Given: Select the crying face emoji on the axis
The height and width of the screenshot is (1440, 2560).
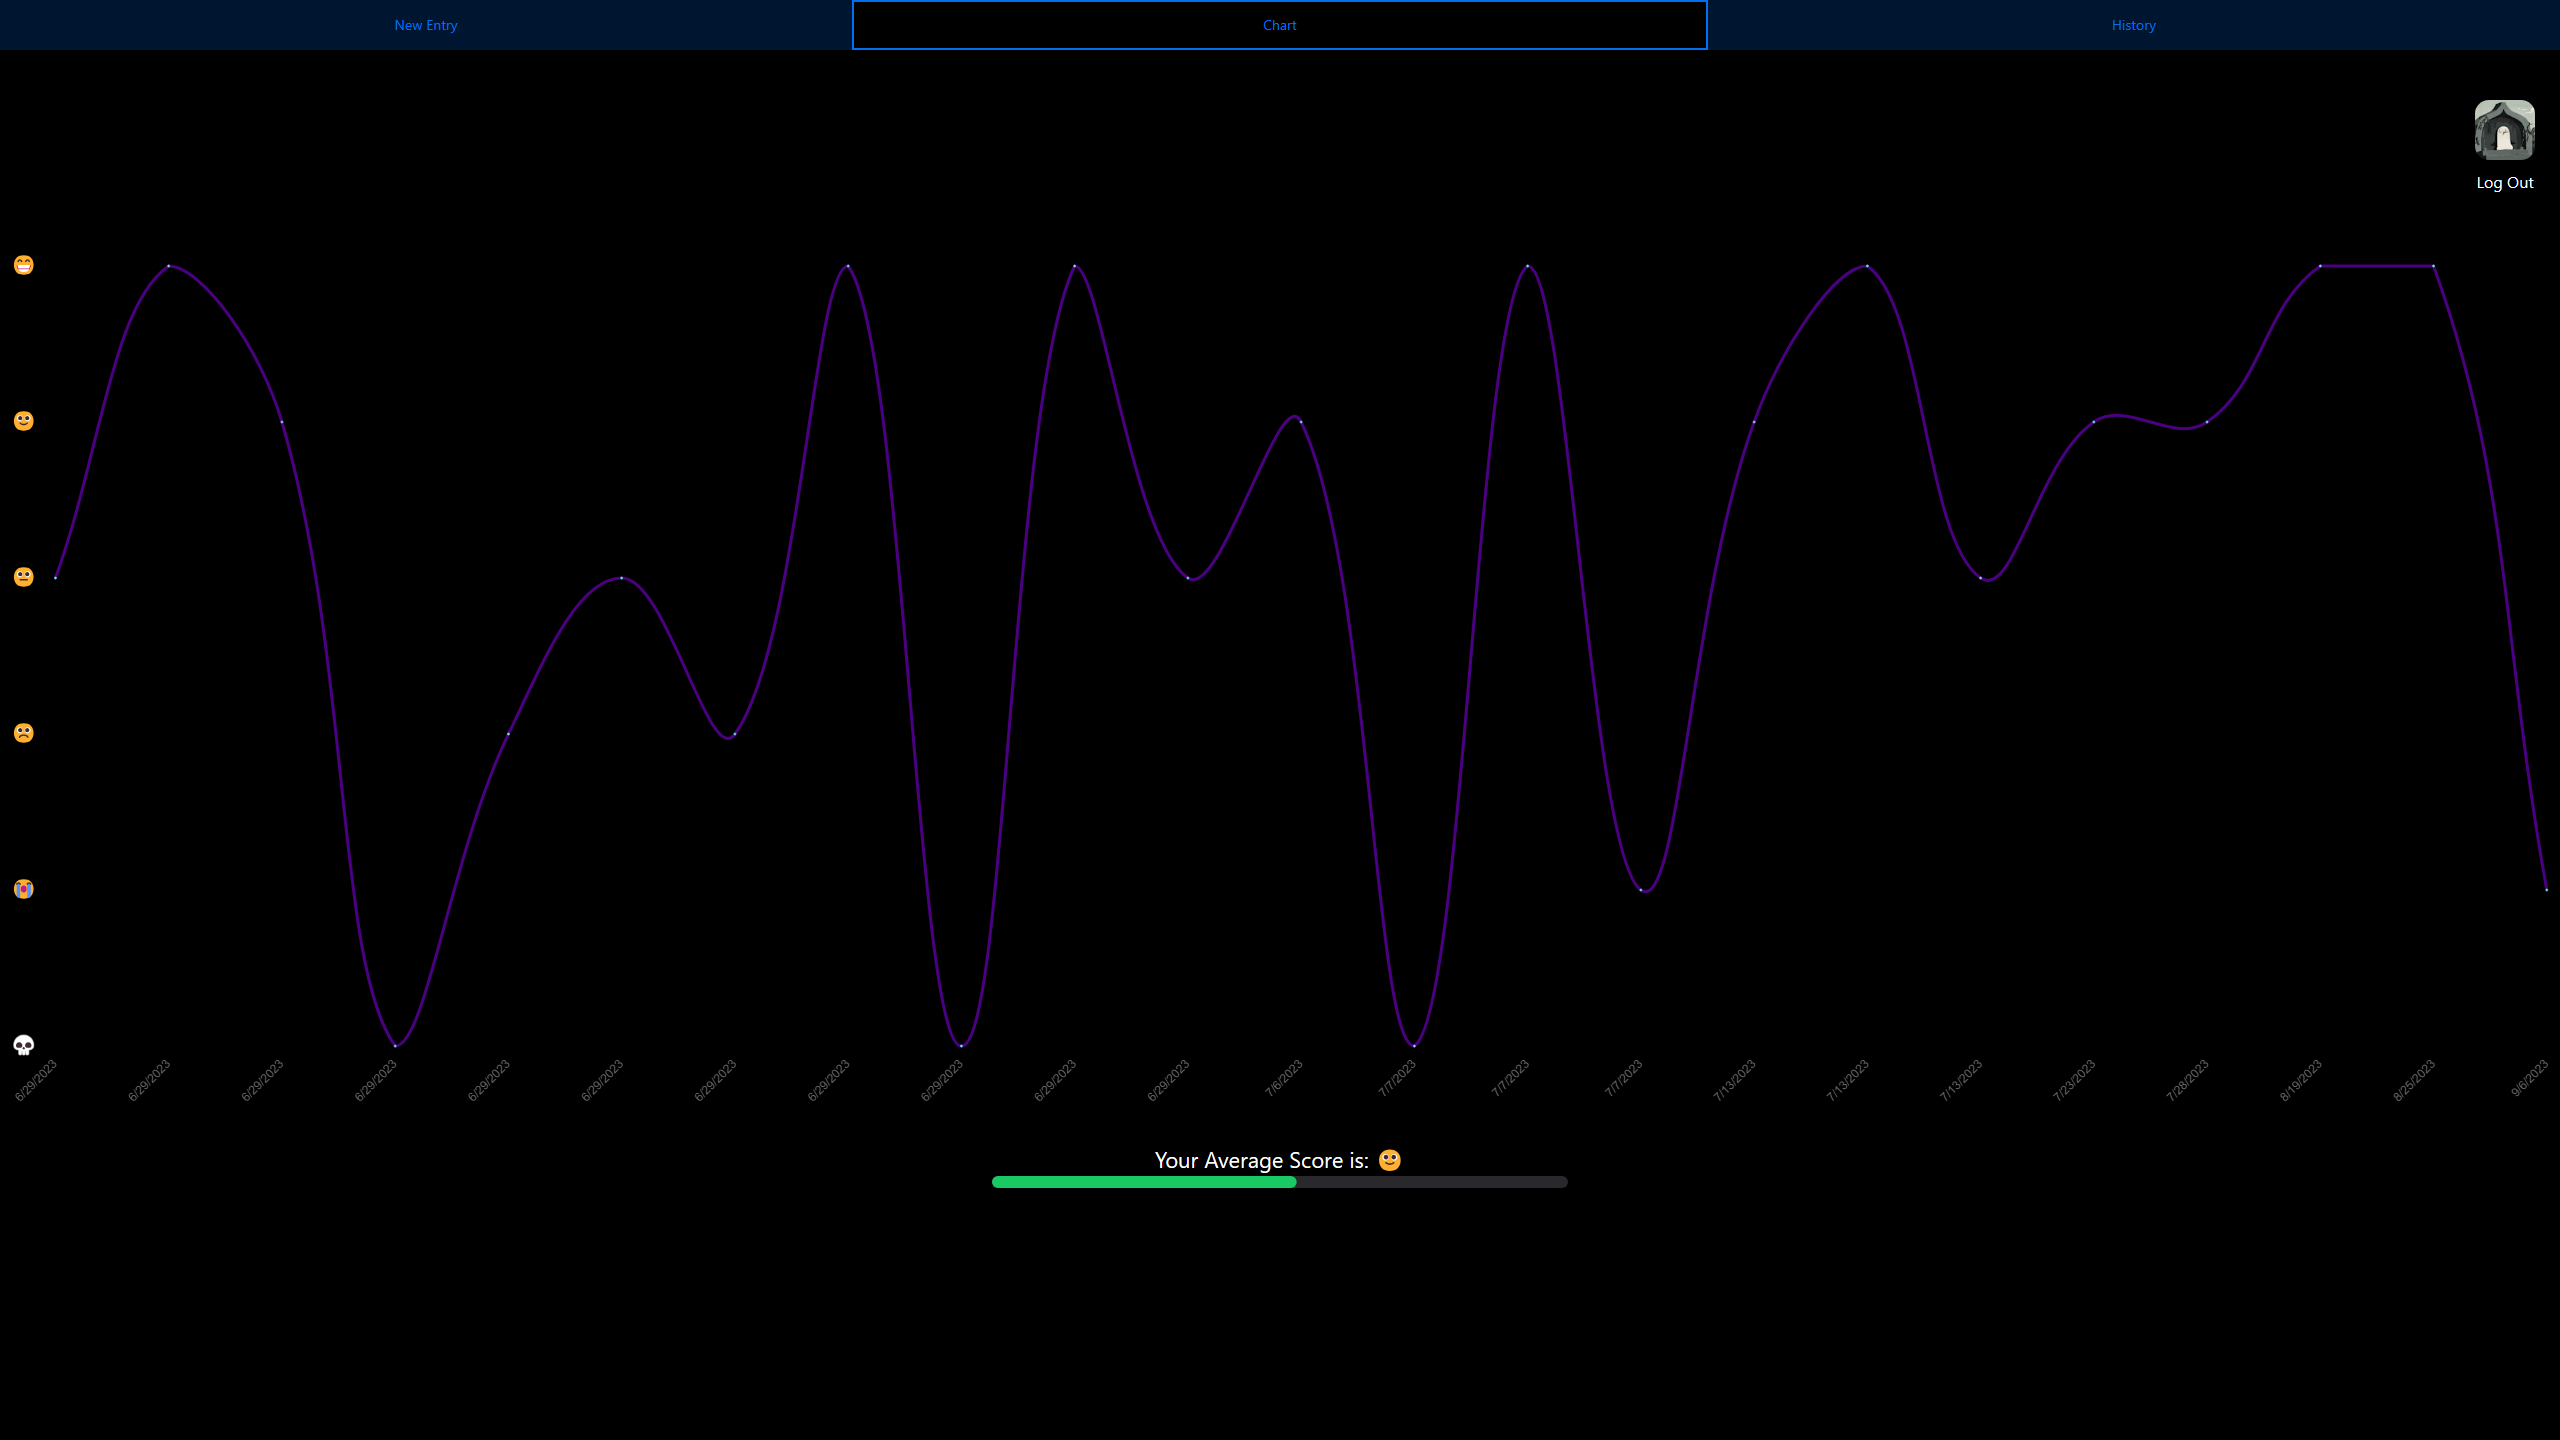Looking at the screenshot, I should click(x=22, y=889).
